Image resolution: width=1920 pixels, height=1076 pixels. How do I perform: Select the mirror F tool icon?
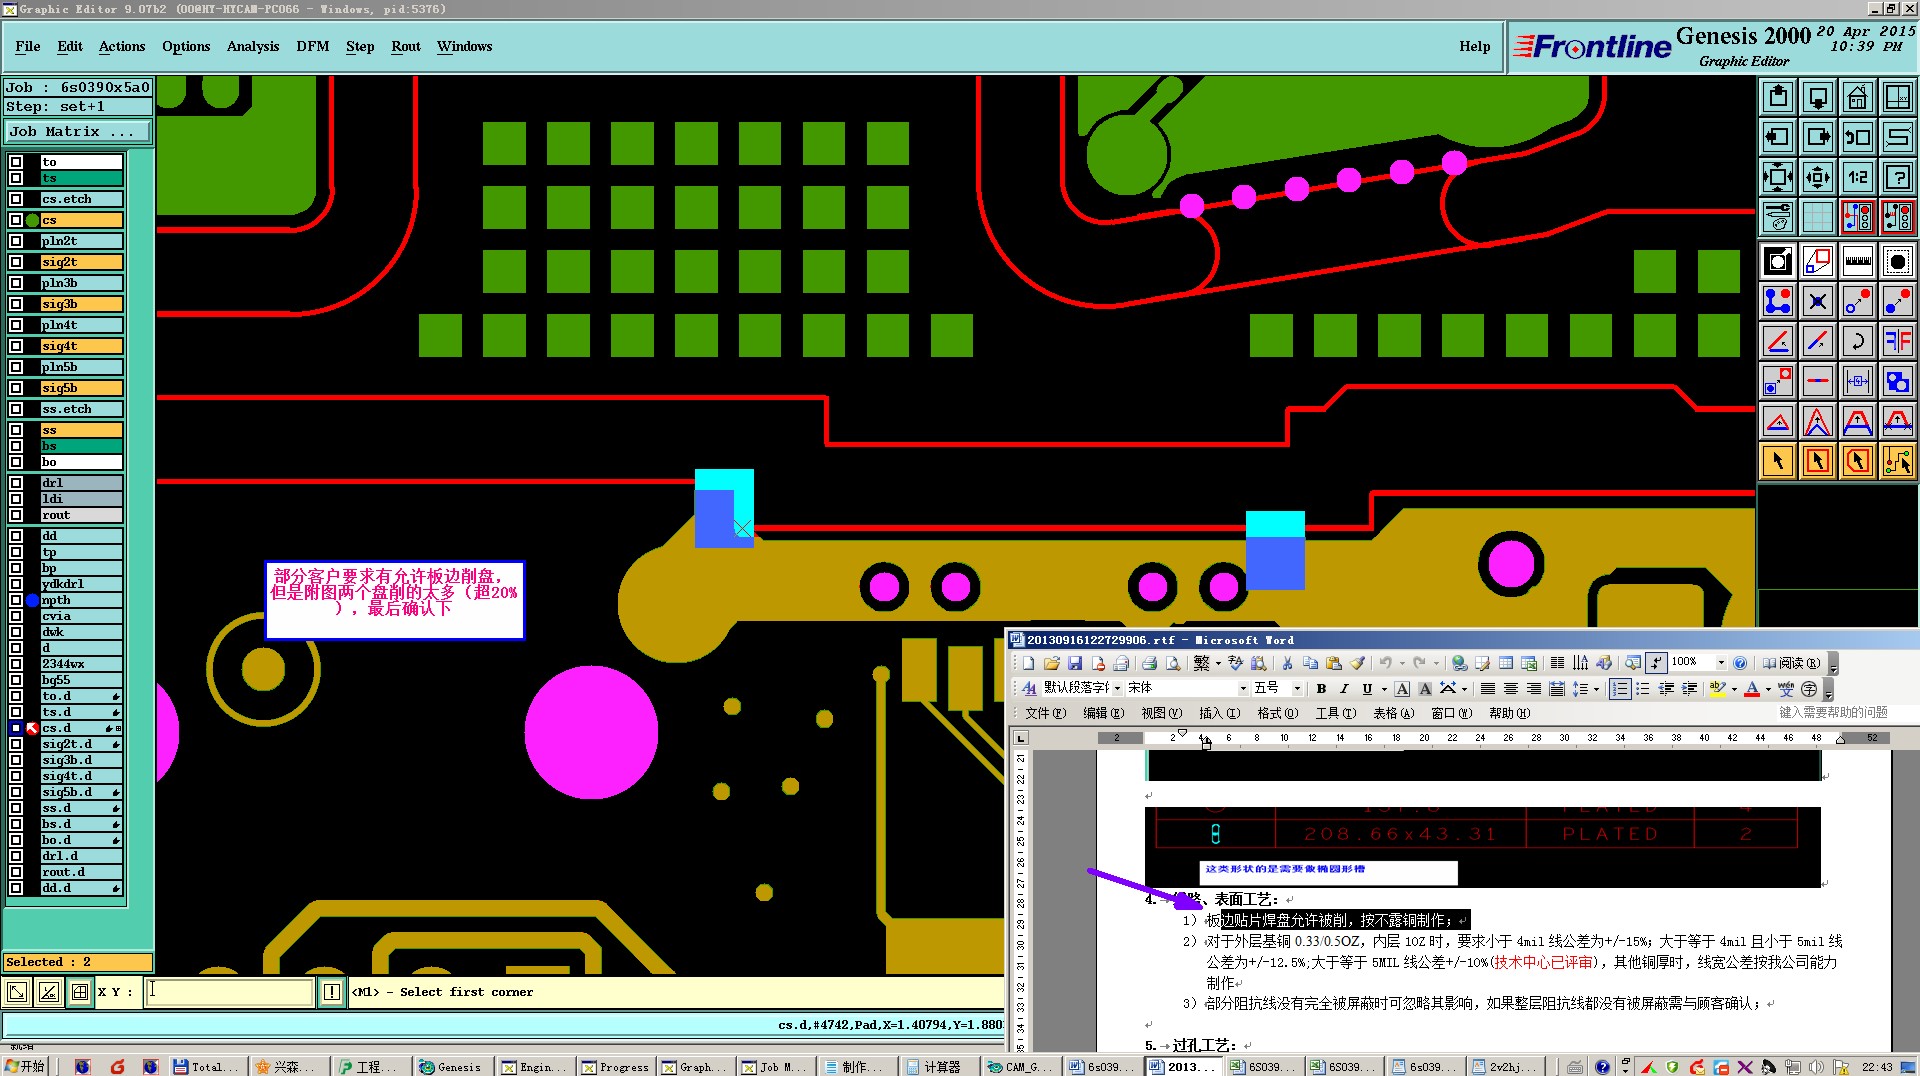coord(1897,341)
